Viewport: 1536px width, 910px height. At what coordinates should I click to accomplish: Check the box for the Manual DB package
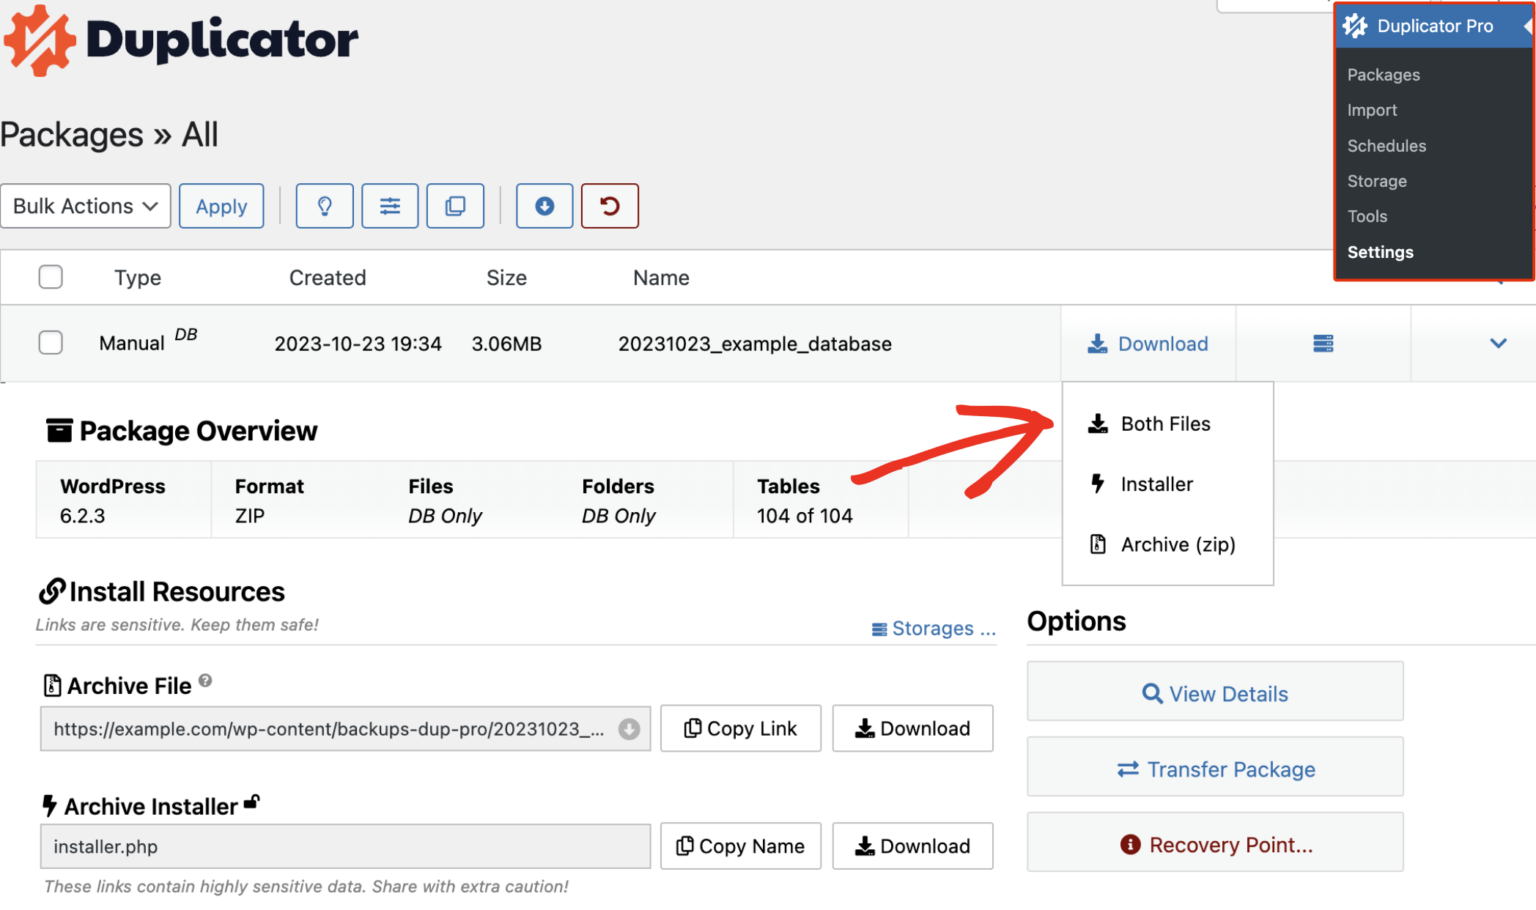[50, 343]
